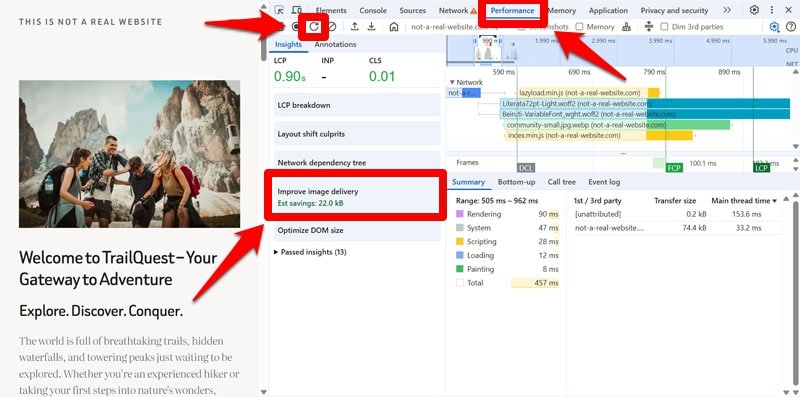The image size is (800, 397).
Task: Select community-small.jpg.webp network request
Action: pos(617,125)
